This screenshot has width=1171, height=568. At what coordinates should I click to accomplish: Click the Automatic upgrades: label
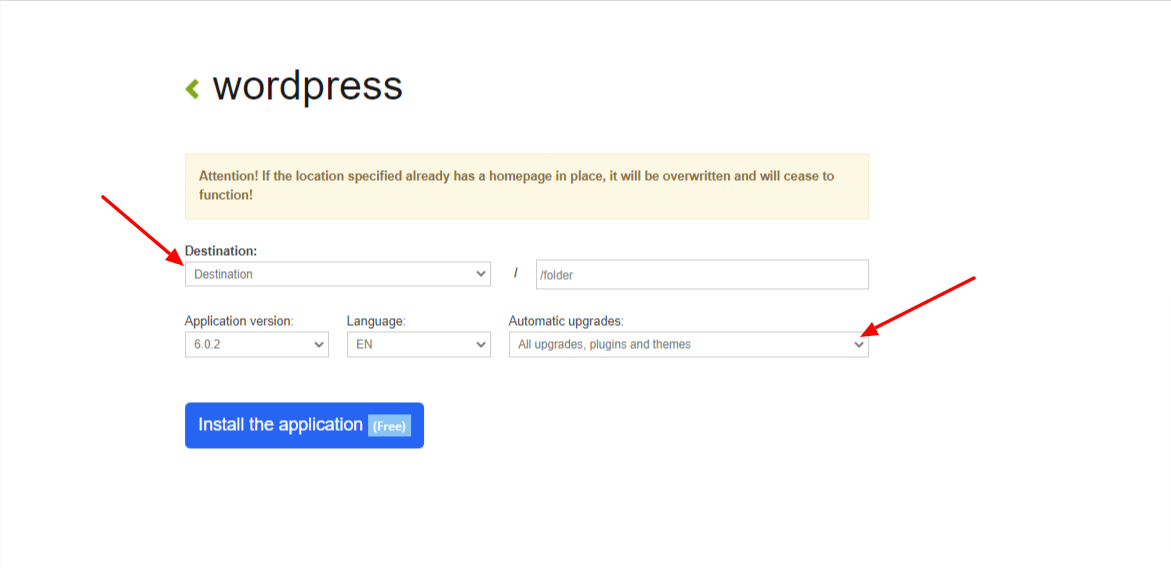[566, 321]
